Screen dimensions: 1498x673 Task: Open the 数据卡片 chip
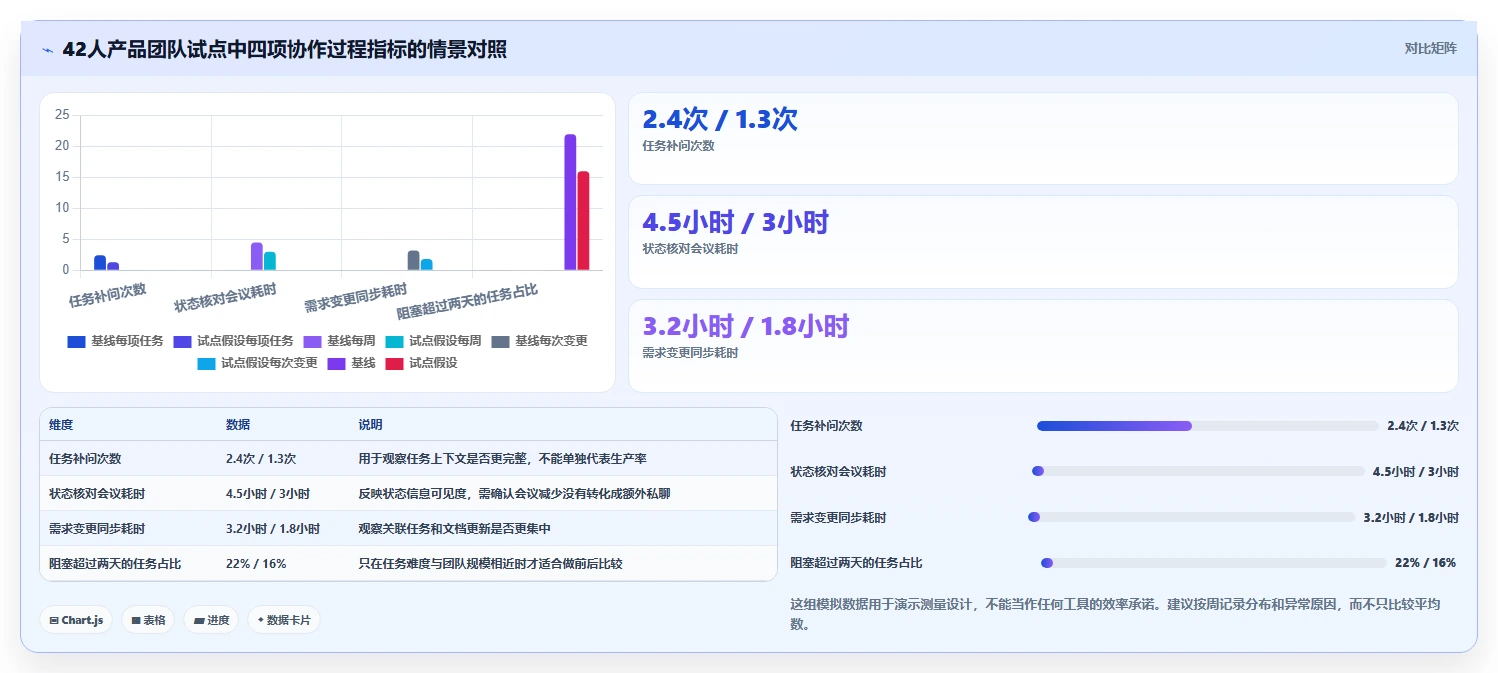(284, 620)
